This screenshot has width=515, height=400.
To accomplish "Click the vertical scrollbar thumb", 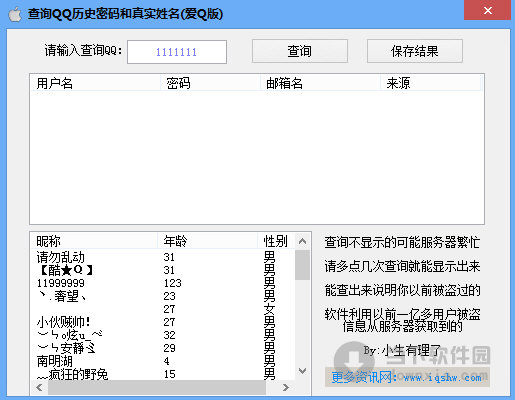I will (x=302, y=265).
